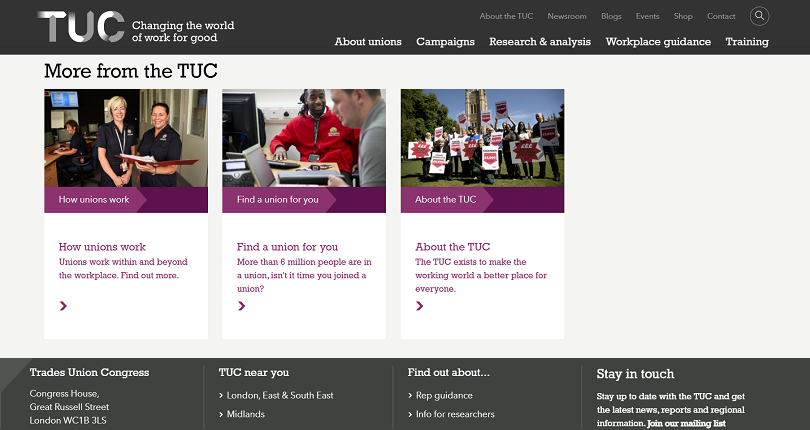Viewport: 810px width, 430px height.
Task: Go to About the TUC top link
Action: coord(506,16)
